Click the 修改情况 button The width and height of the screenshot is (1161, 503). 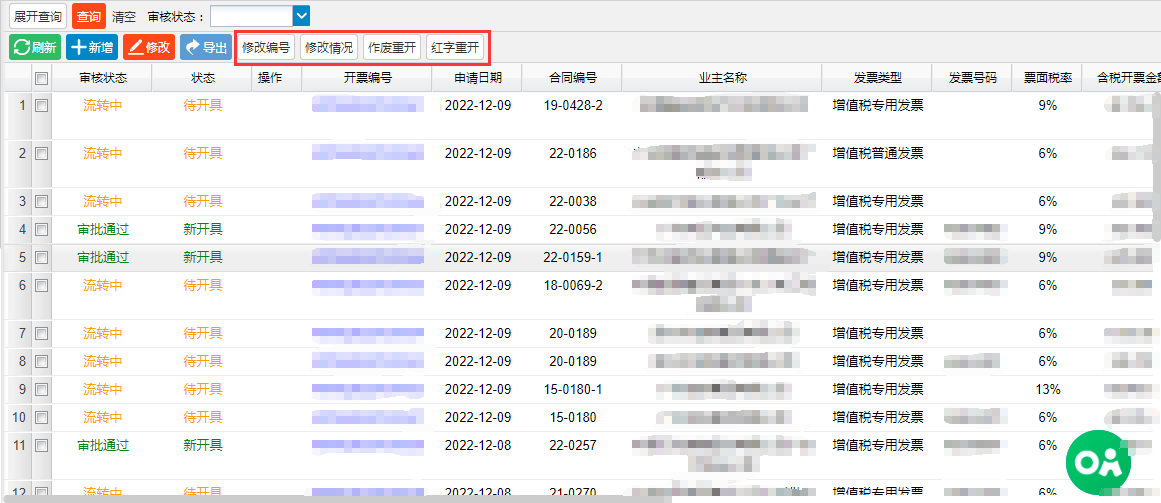[329, 47]
